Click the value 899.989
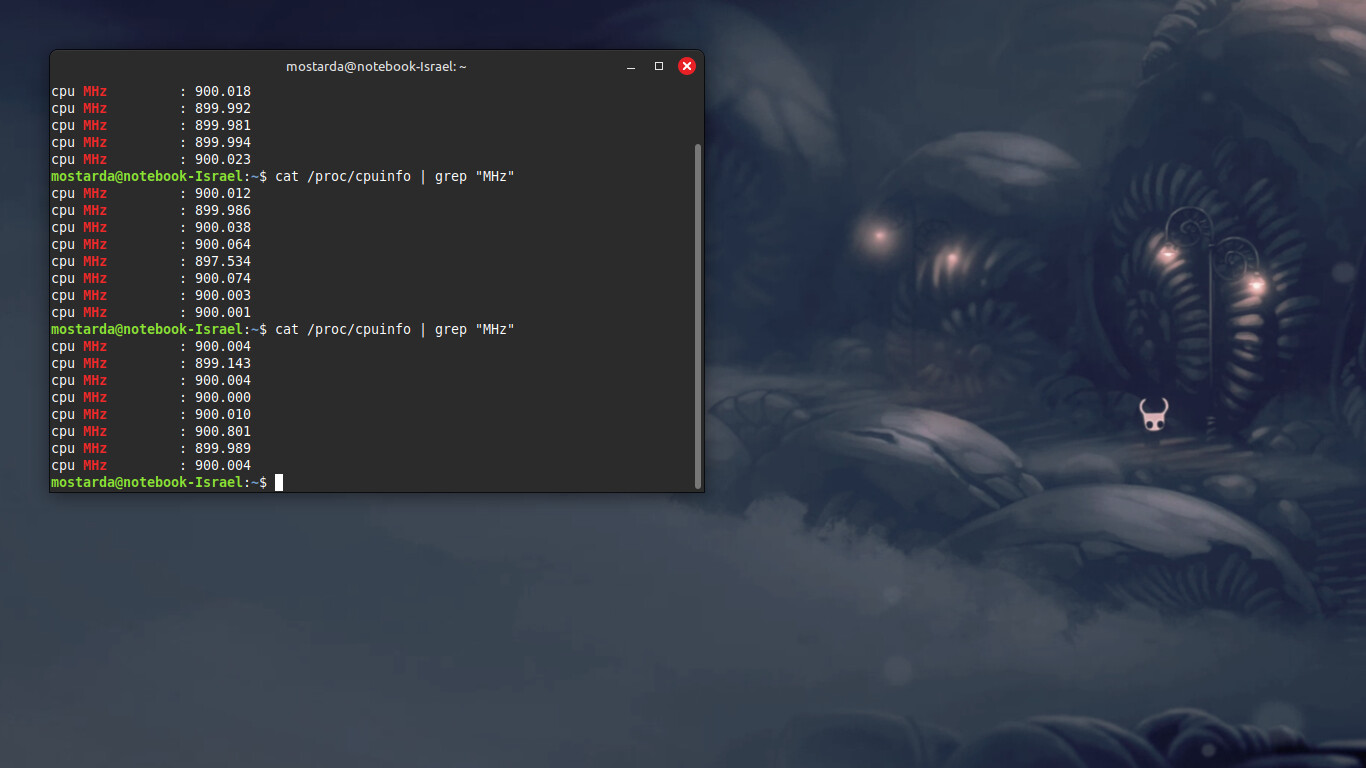Screen dimensions: 1366x768 click(223, 448)
